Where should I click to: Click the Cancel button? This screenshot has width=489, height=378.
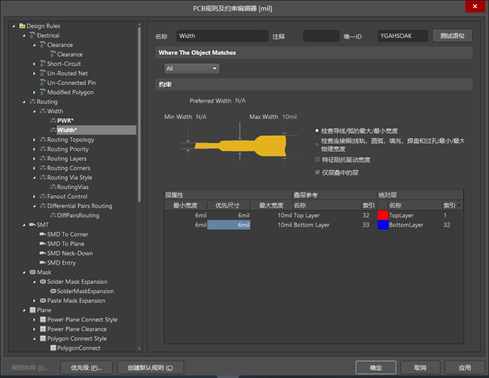420,367
